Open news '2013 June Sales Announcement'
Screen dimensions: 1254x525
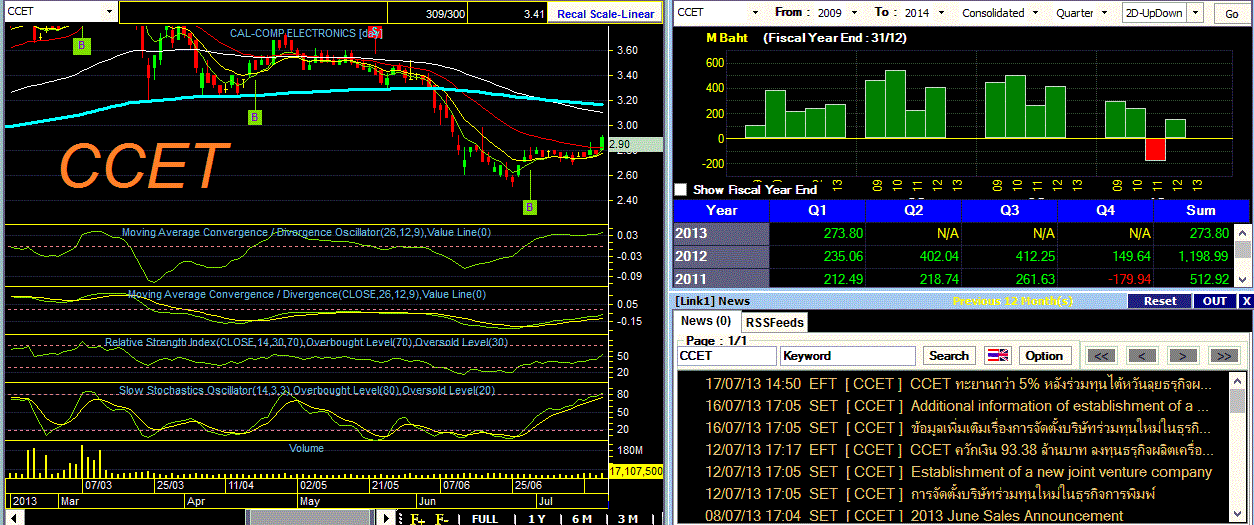click(x=1017, y=516)
